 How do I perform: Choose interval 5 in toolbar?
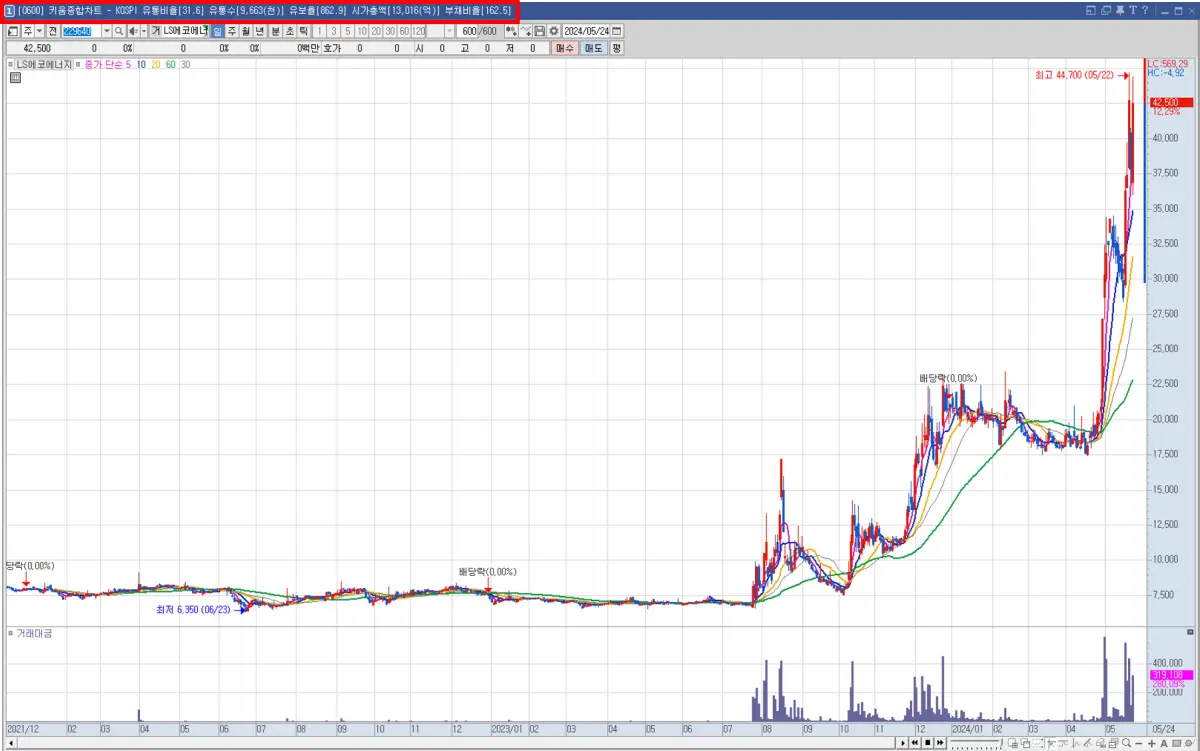click(x=347, y=31)
